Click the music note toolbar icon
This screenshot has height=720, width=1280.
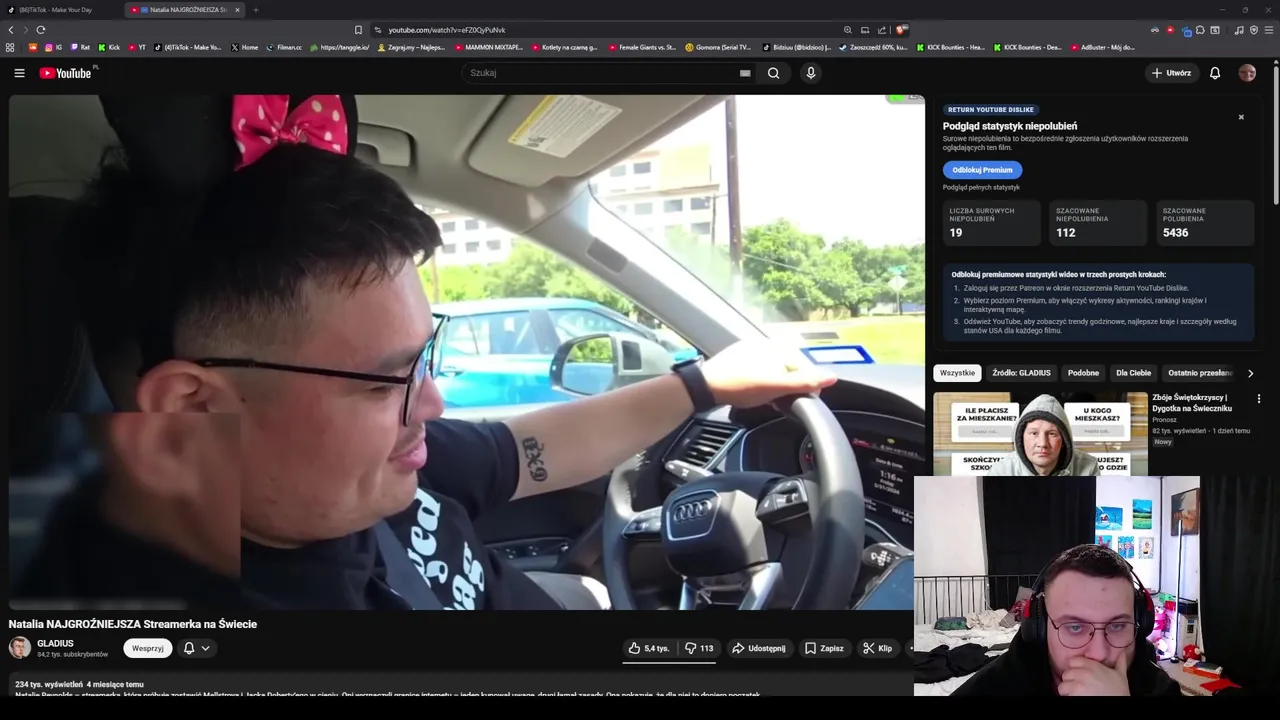point(1239,30)
